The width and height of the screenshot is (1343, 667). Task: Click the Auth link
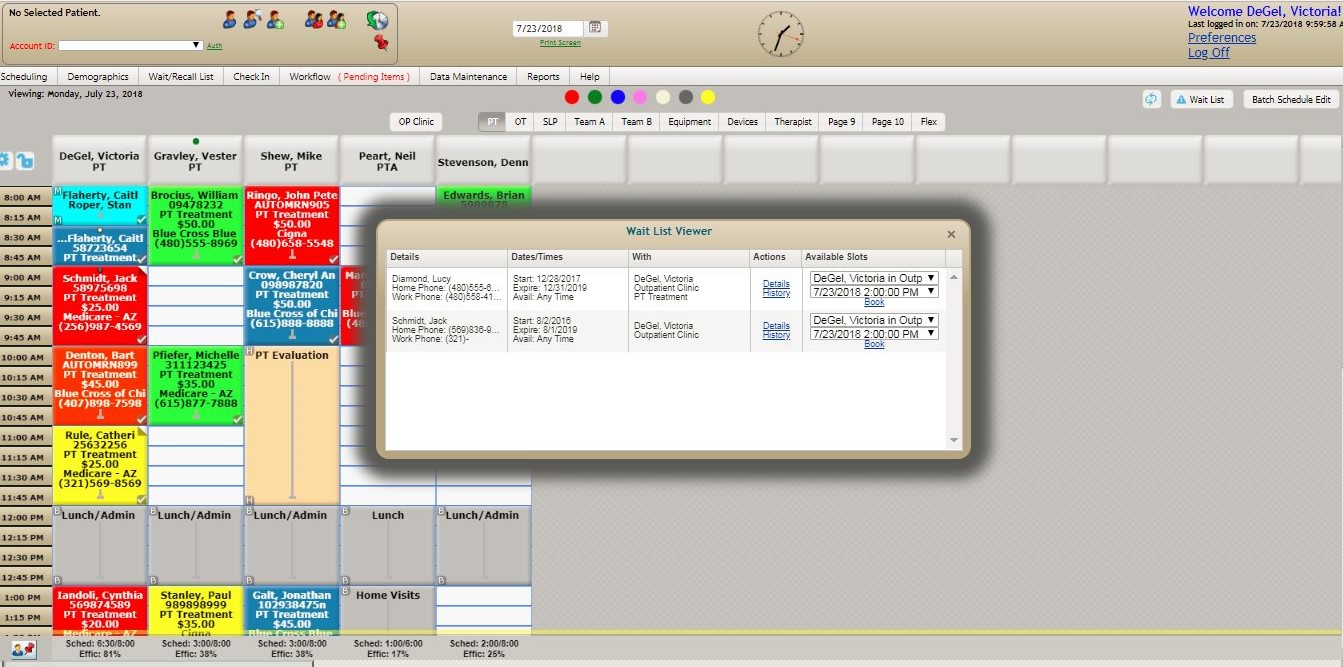pos(214,46)
